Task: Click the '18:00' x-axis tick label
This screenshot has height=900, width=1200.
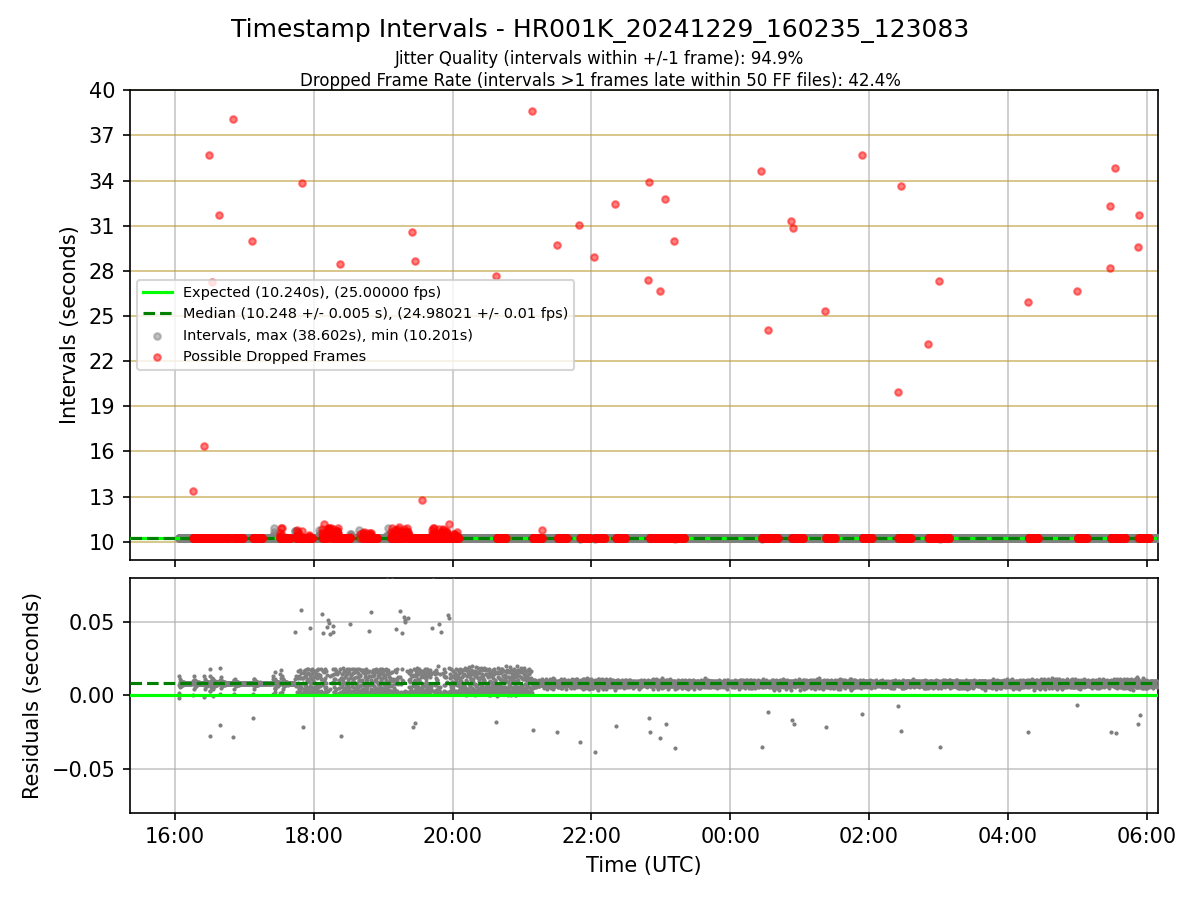Action: [x=314, y=834]
